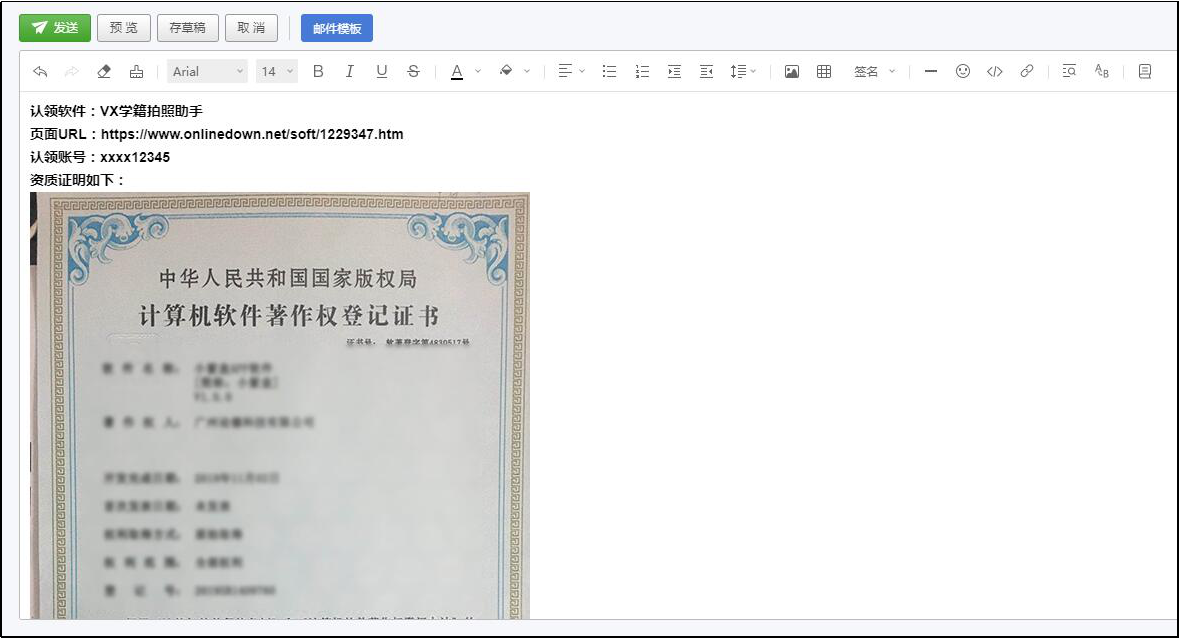The width and height of the screenshot is (1180, 638).
Task: Open the font size 14 dropdown
Action: pos(277,71)
